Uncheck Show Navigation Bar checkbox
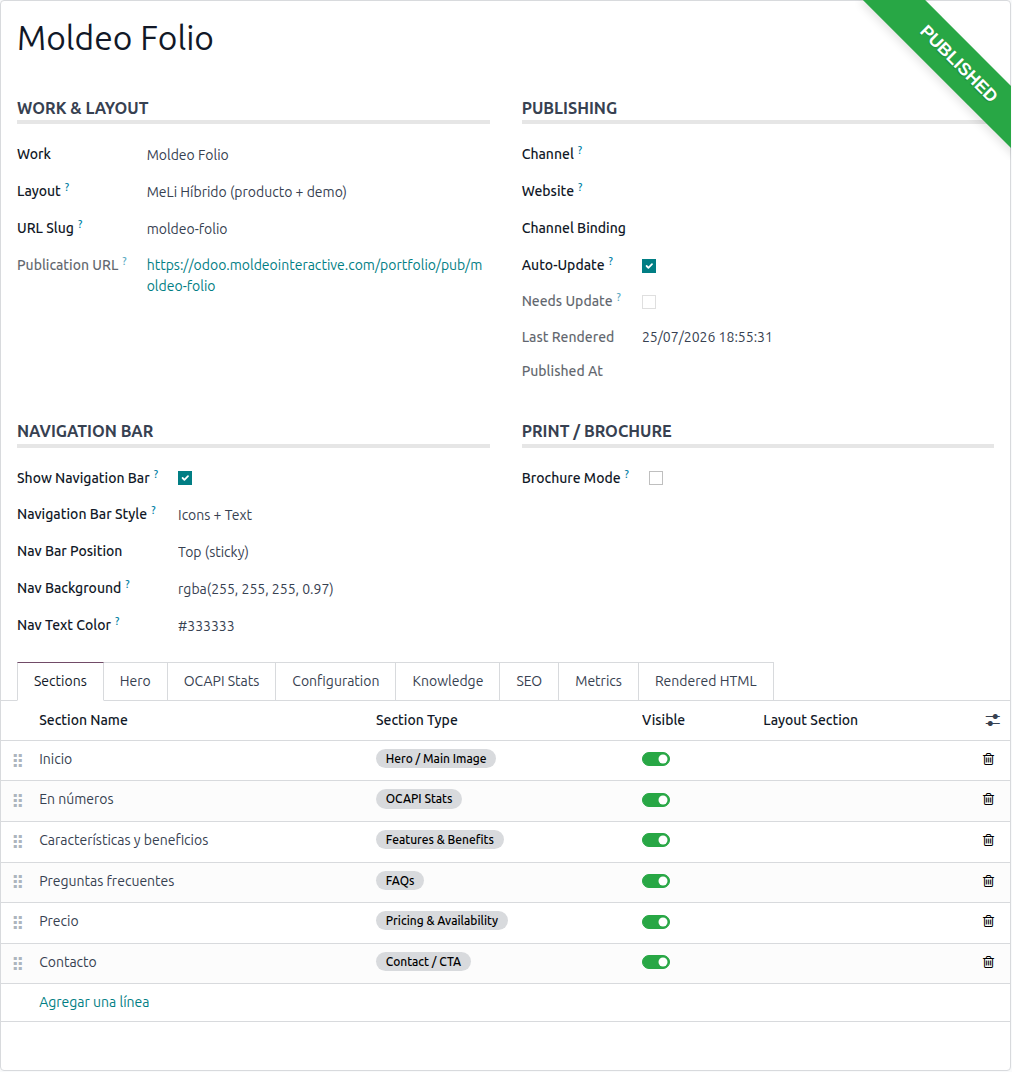This screenshot has width=1012, height=1072. (185, 478)
